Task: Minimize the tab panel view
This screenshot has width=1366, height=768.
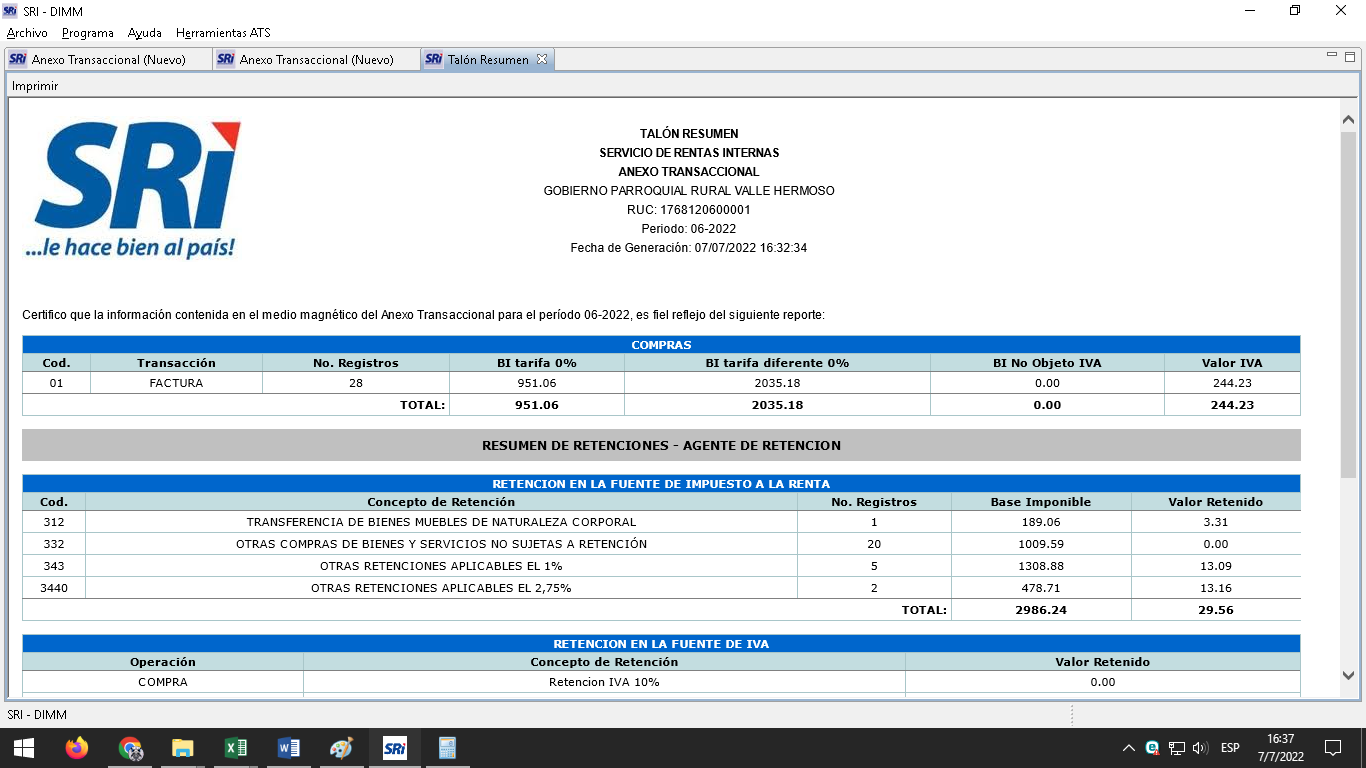Action: (1332, 55)
